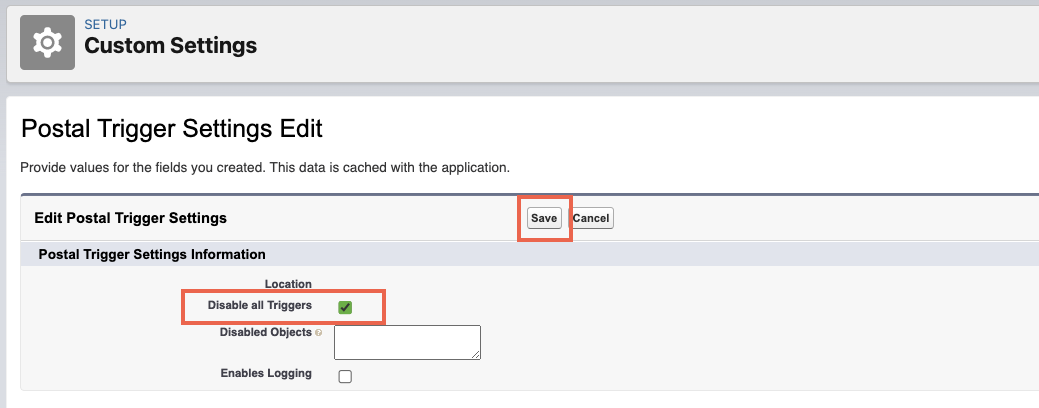Open the SETUP breadcrumb link
Image resolution: width=1039 pixels, height=408 pixels.
click(105, 24)
